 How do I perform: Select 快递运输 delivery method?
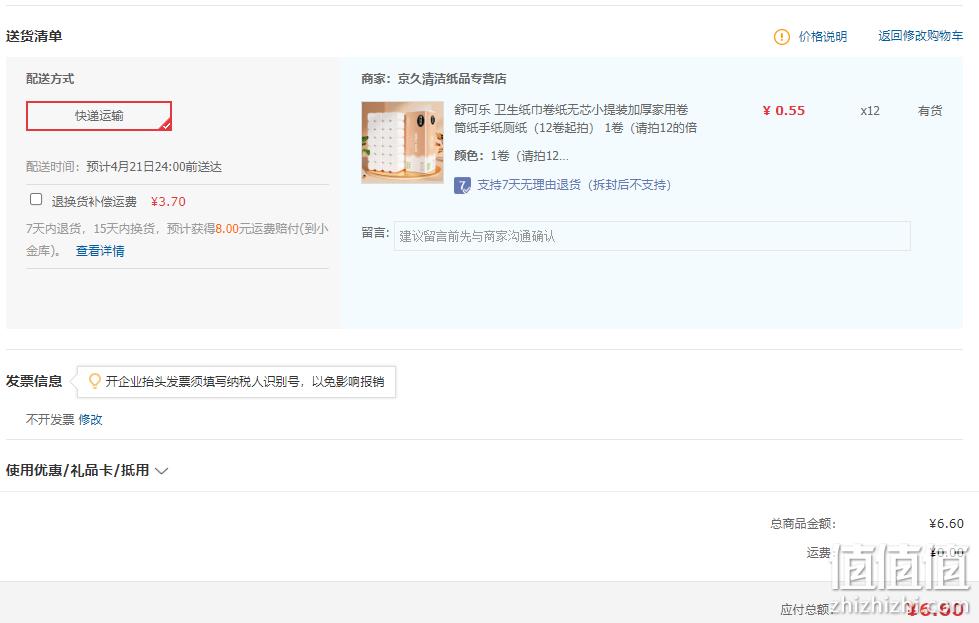click(x=99, y=116)
